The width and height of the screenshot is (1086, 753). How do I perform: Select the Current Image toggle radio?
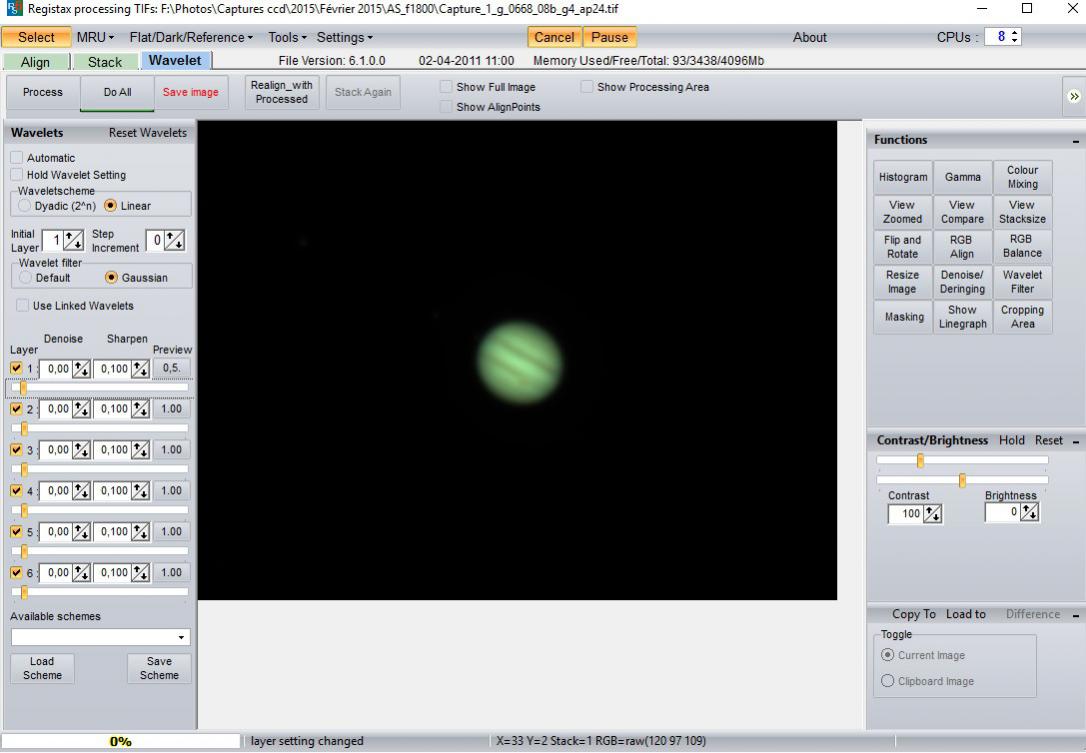[887, 655]
